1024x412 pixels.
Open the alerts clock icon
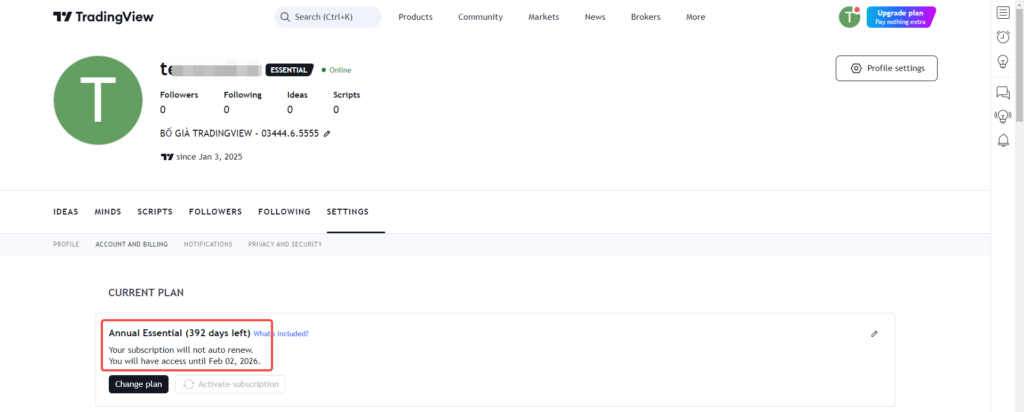click(x=1003, y=37)
